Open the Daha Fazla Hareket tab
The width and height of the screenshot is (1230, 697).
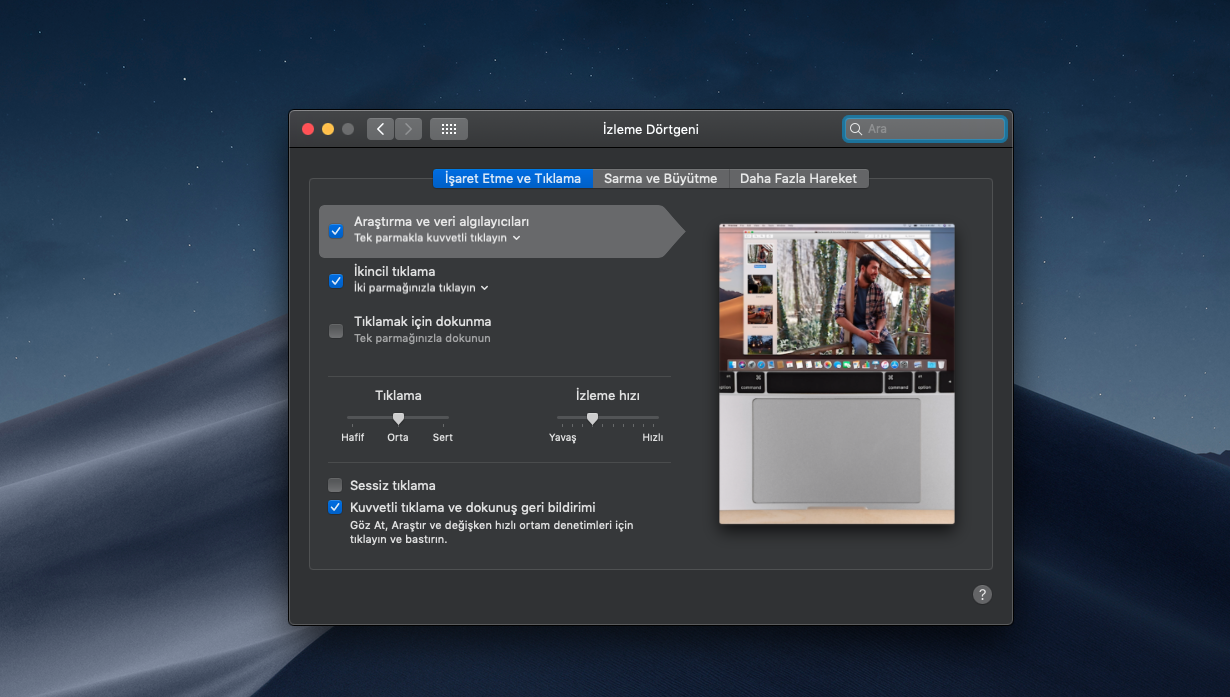799,178
